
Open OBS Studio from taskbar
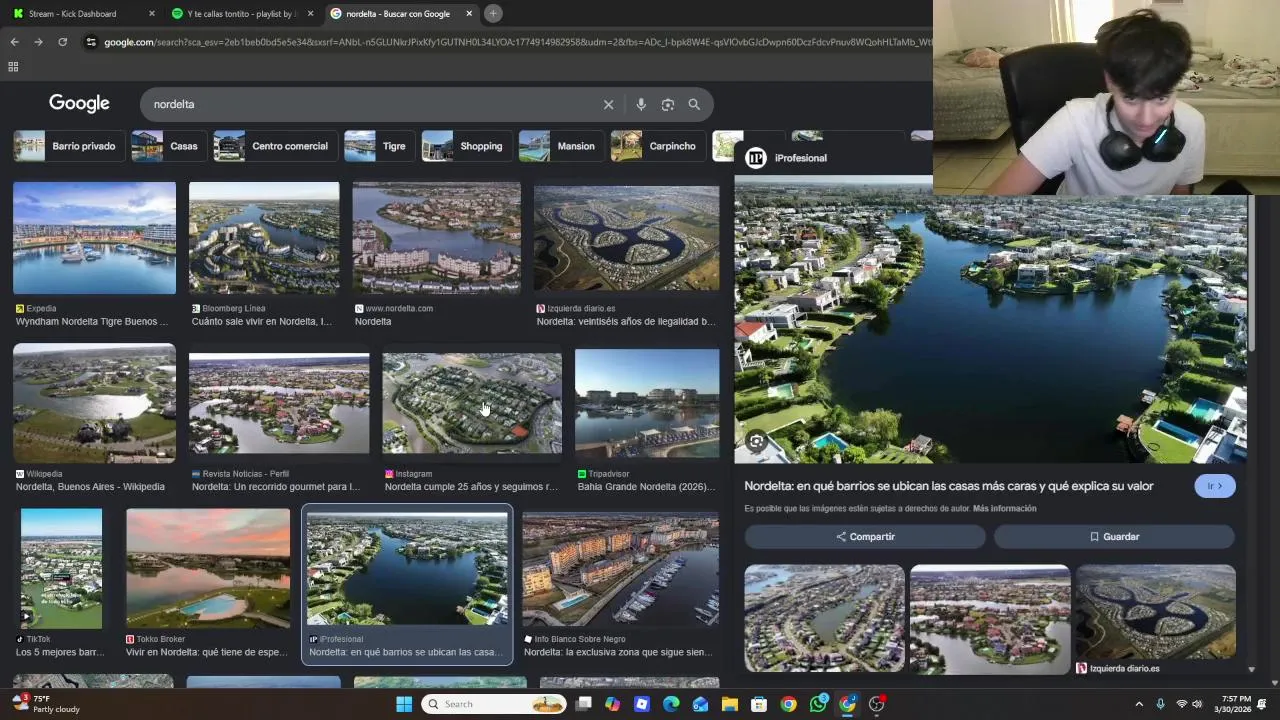tap(877, 704)
